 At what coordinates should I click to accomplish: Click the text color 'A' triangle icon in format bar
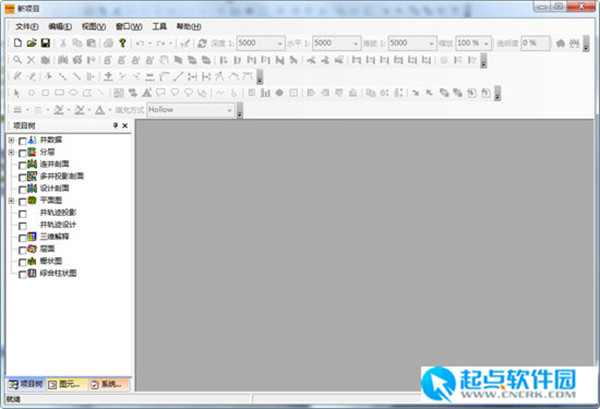(x=100, y=110)
